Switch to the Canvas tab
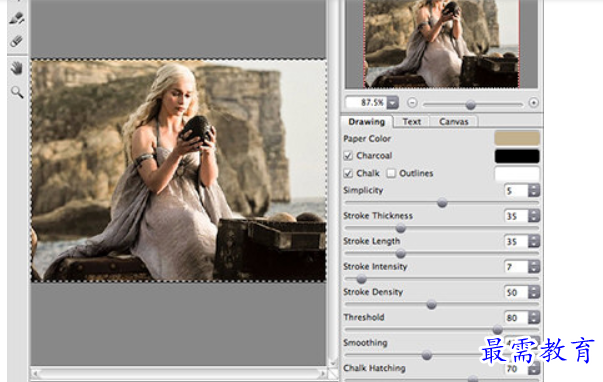Screen dimensions: 603x382 [x=454, y=122]
